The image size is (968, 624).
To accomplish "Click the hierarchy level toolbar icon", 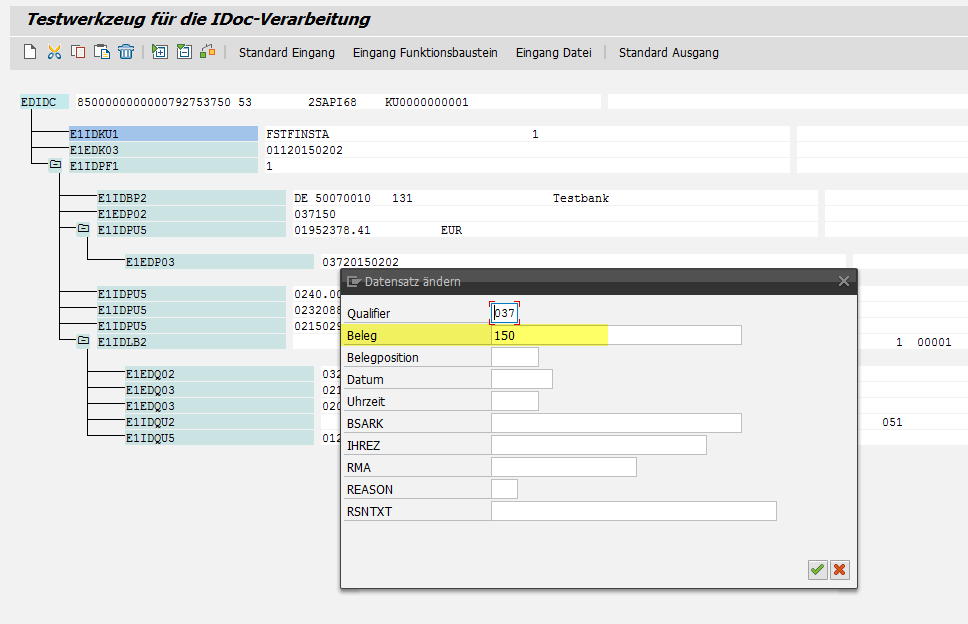I will point(208,52).
